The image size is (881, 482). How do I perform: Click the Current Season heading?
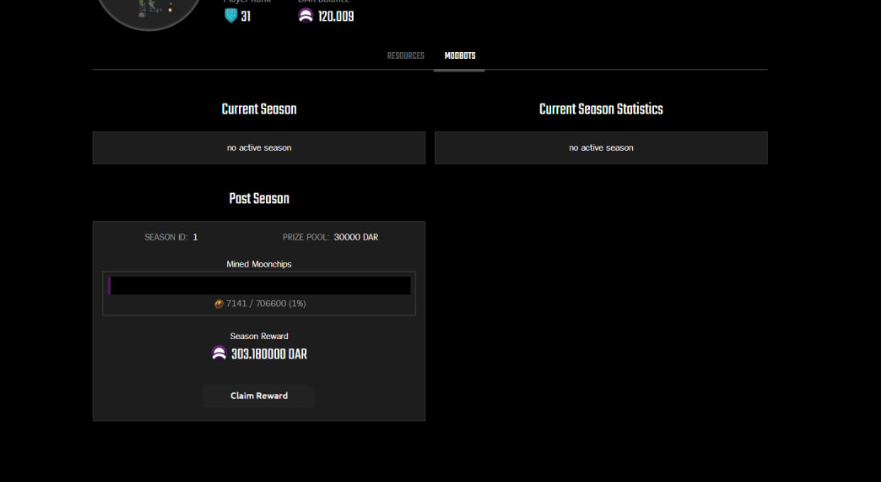pos(259,109)
